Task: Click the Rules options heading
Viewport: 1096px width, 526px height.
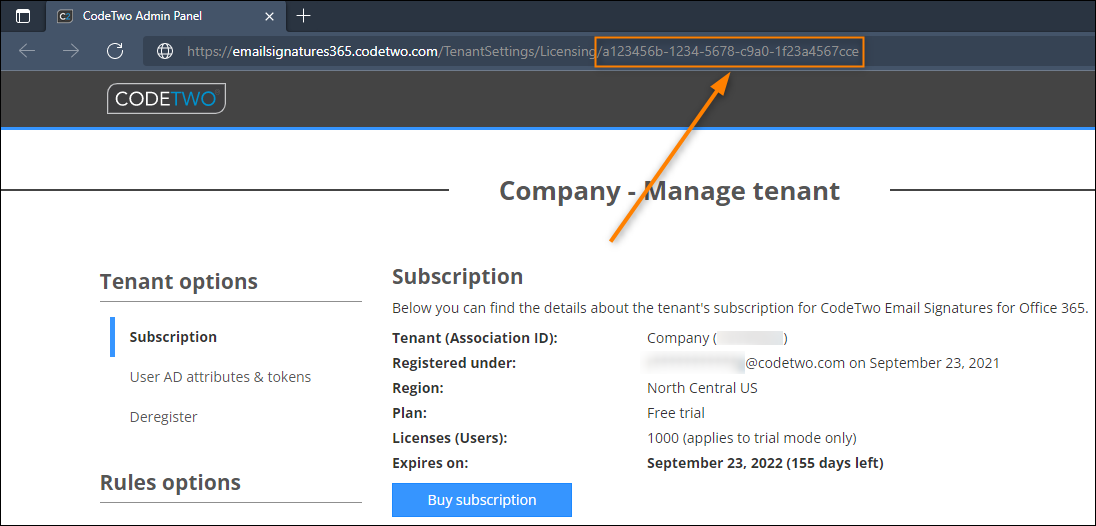Action: coord(171,483)
